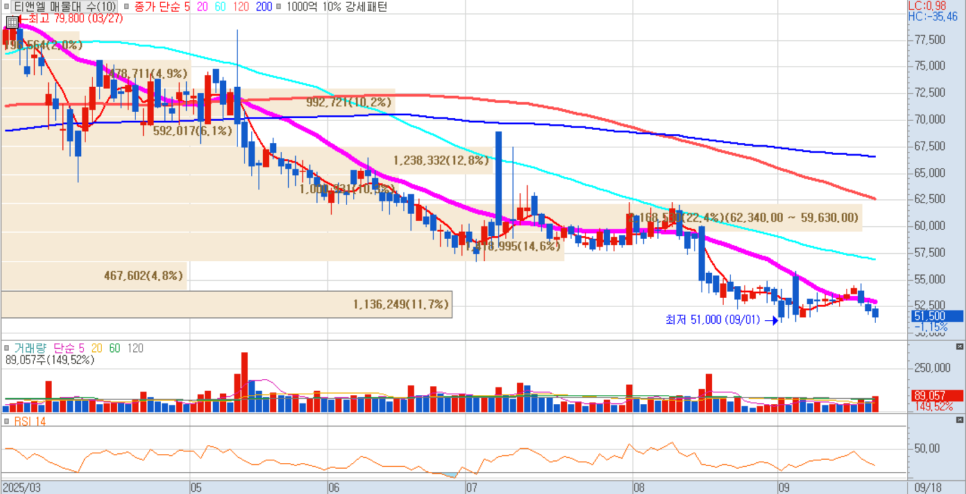
Task: Click the 1,238,332(12.8%) volume profile label
Action: (x=441, y=161)
